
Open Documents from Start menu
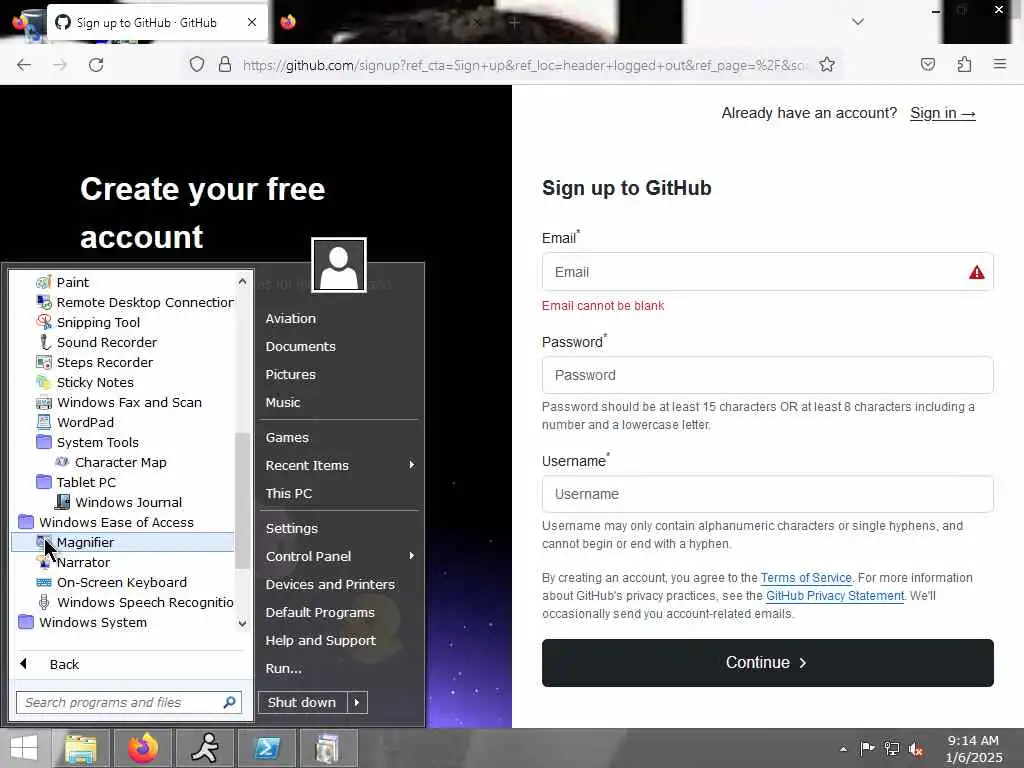pos(300,347)
